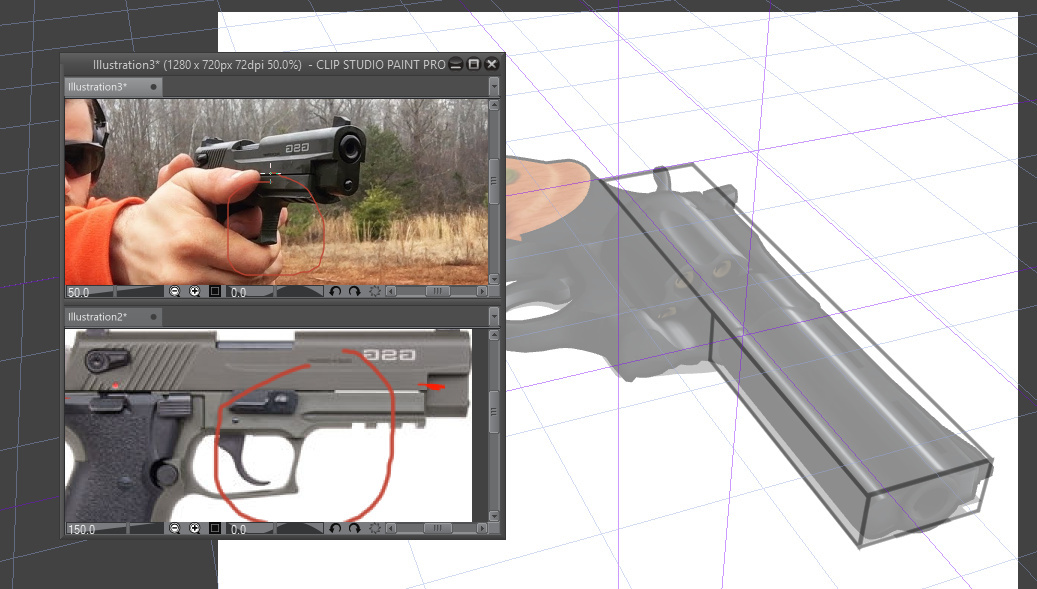1037x589 pixels.
Task: Zoom in on the Illustration2 canvas
Action: tap(194, 529)
